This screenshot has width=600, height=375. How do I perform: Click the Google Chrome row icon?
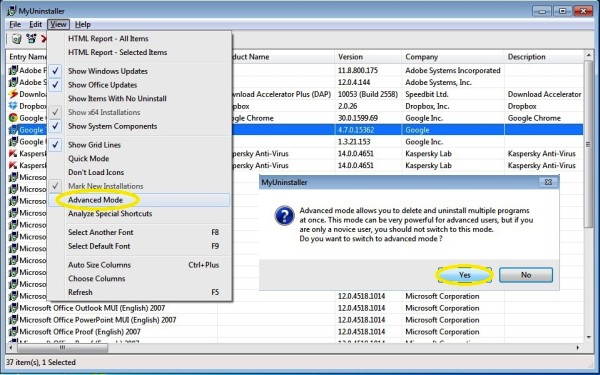(13, 118)
